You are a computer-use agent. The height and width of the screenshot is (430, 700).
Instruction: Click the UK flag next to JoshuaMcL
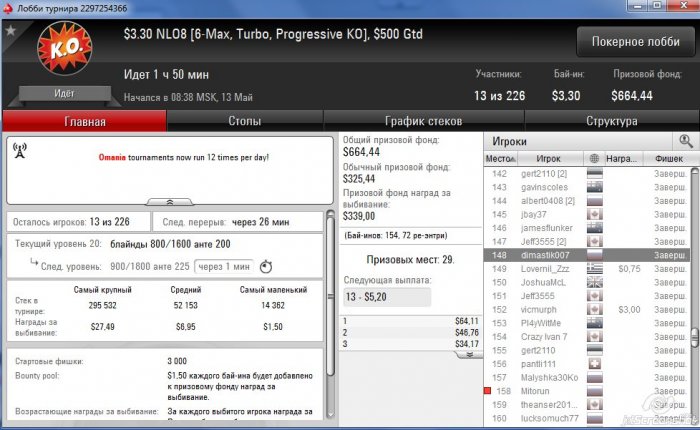coord(594,282)
